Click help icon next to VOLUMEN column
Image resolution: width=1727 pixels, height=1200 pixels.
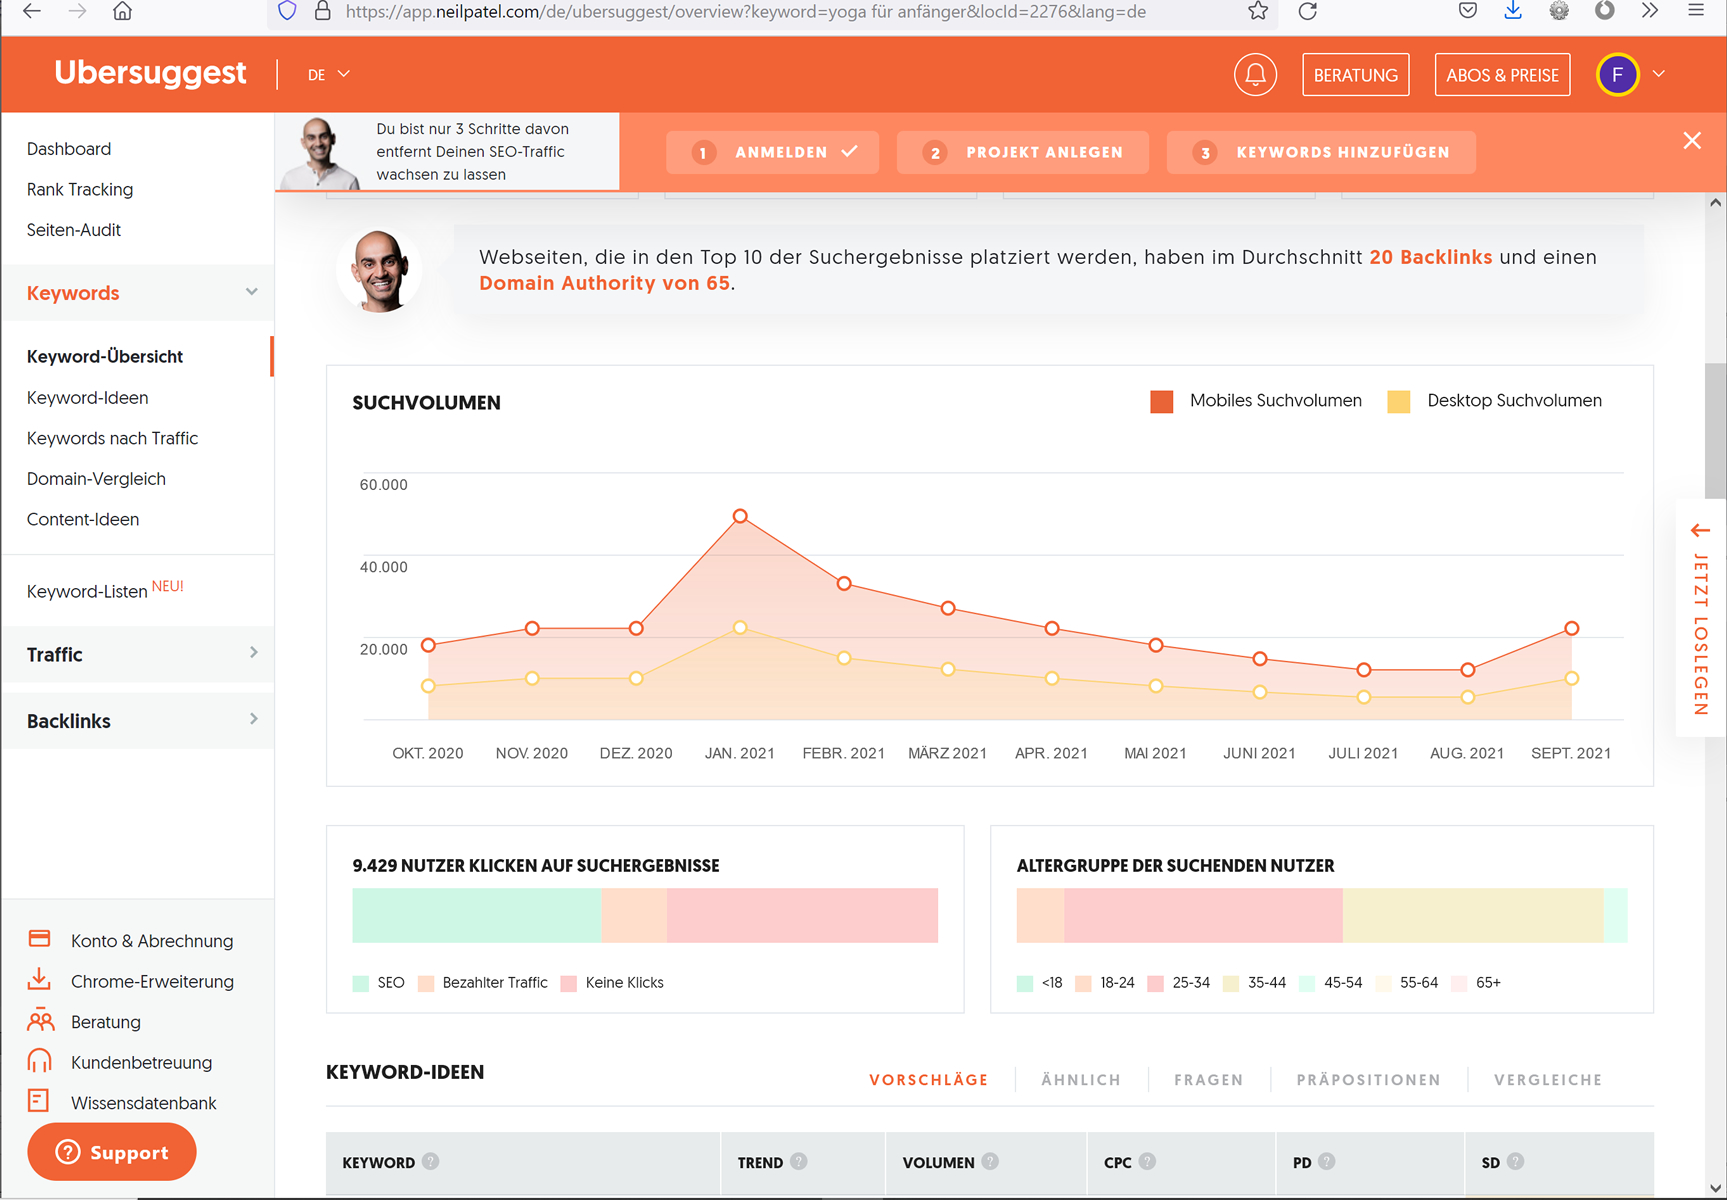990,1161
